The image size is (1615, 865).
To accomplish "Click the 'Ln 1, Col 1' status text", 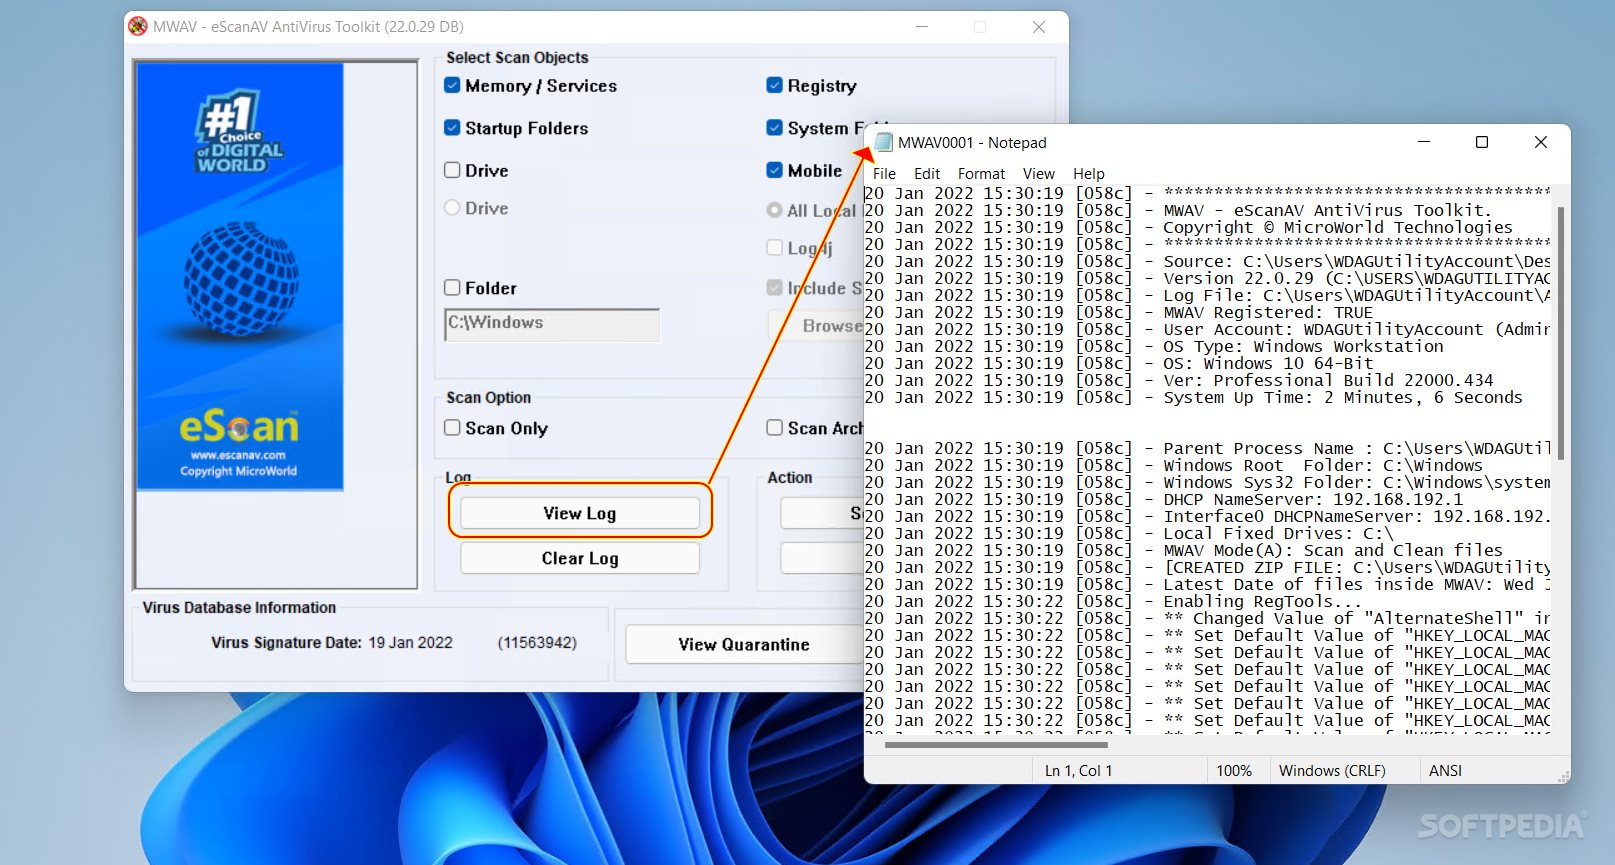I will [x=1078, y=770].
